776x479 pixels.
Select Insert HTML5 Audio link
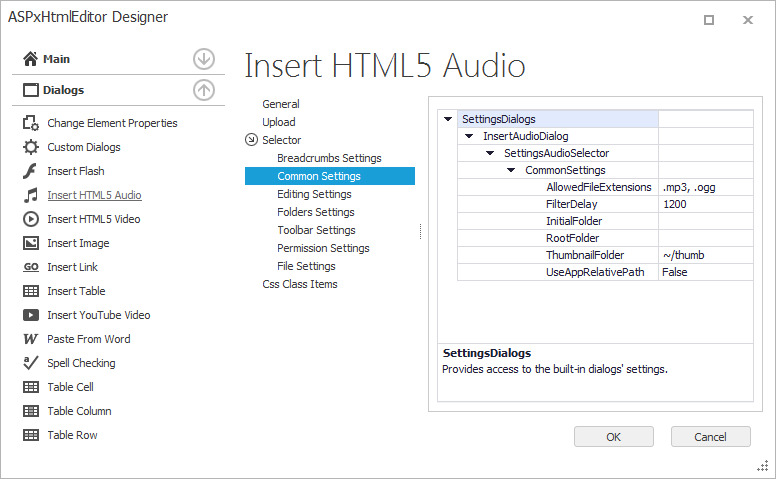[x=94, y=195]
